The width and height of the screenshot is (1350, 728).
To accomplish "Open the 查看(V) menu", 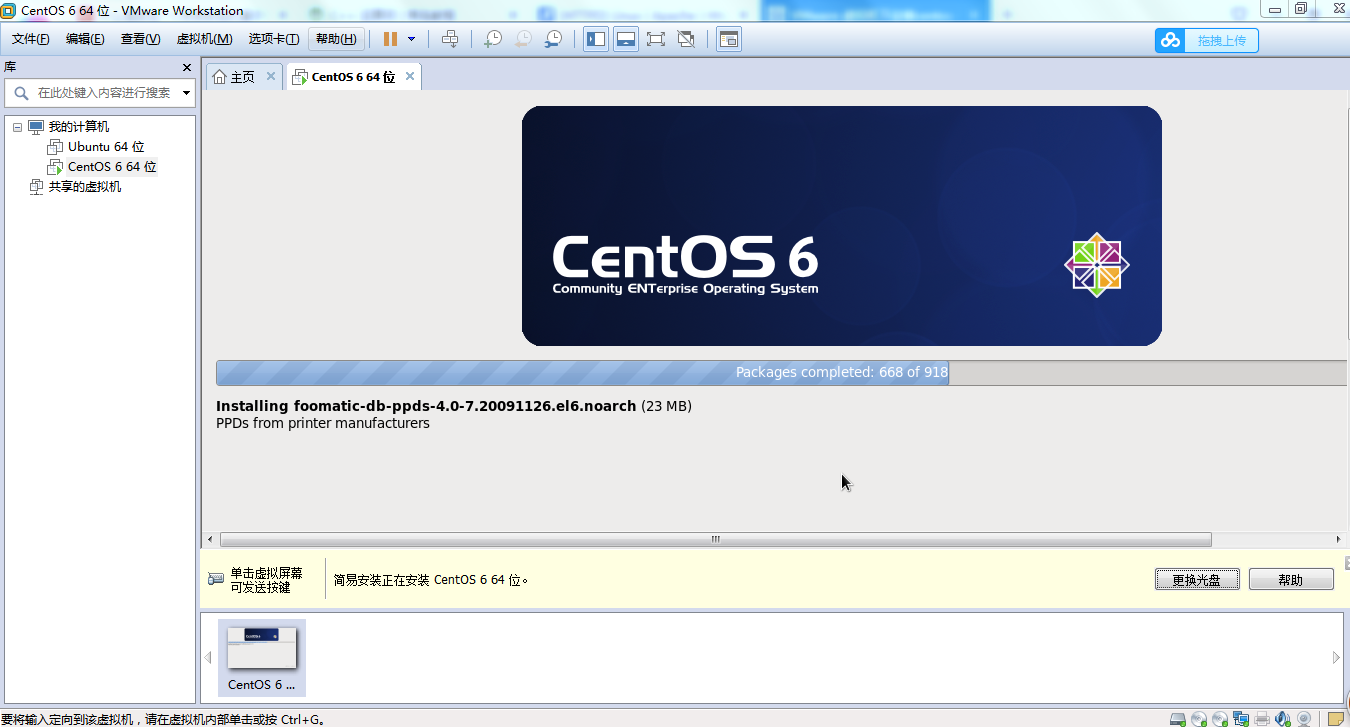I will 141,39.
